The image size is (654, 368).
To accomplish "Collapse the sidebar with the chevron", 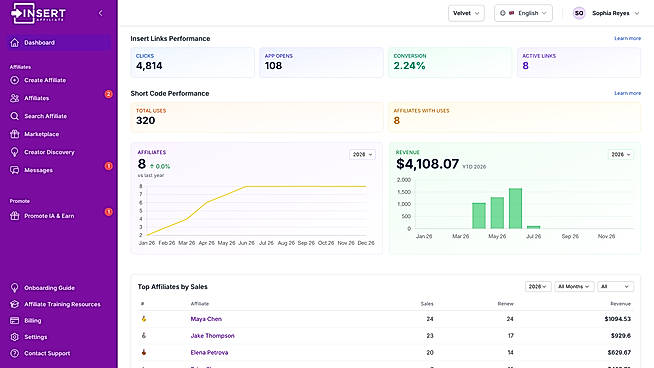I will (101, 13).
